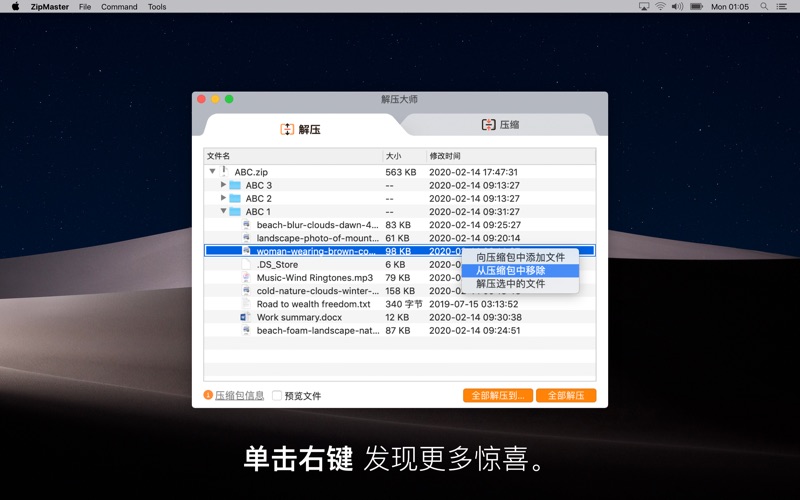Select the .DS_Store file name
The image size is (800, 500).
click(x=277, y=265)
